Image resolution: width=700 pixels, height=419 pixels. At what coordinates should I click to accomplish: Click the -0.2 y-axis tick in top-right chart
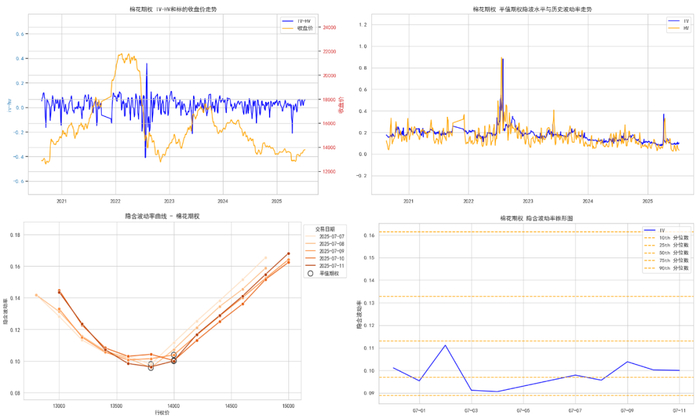tap(362, 176)
